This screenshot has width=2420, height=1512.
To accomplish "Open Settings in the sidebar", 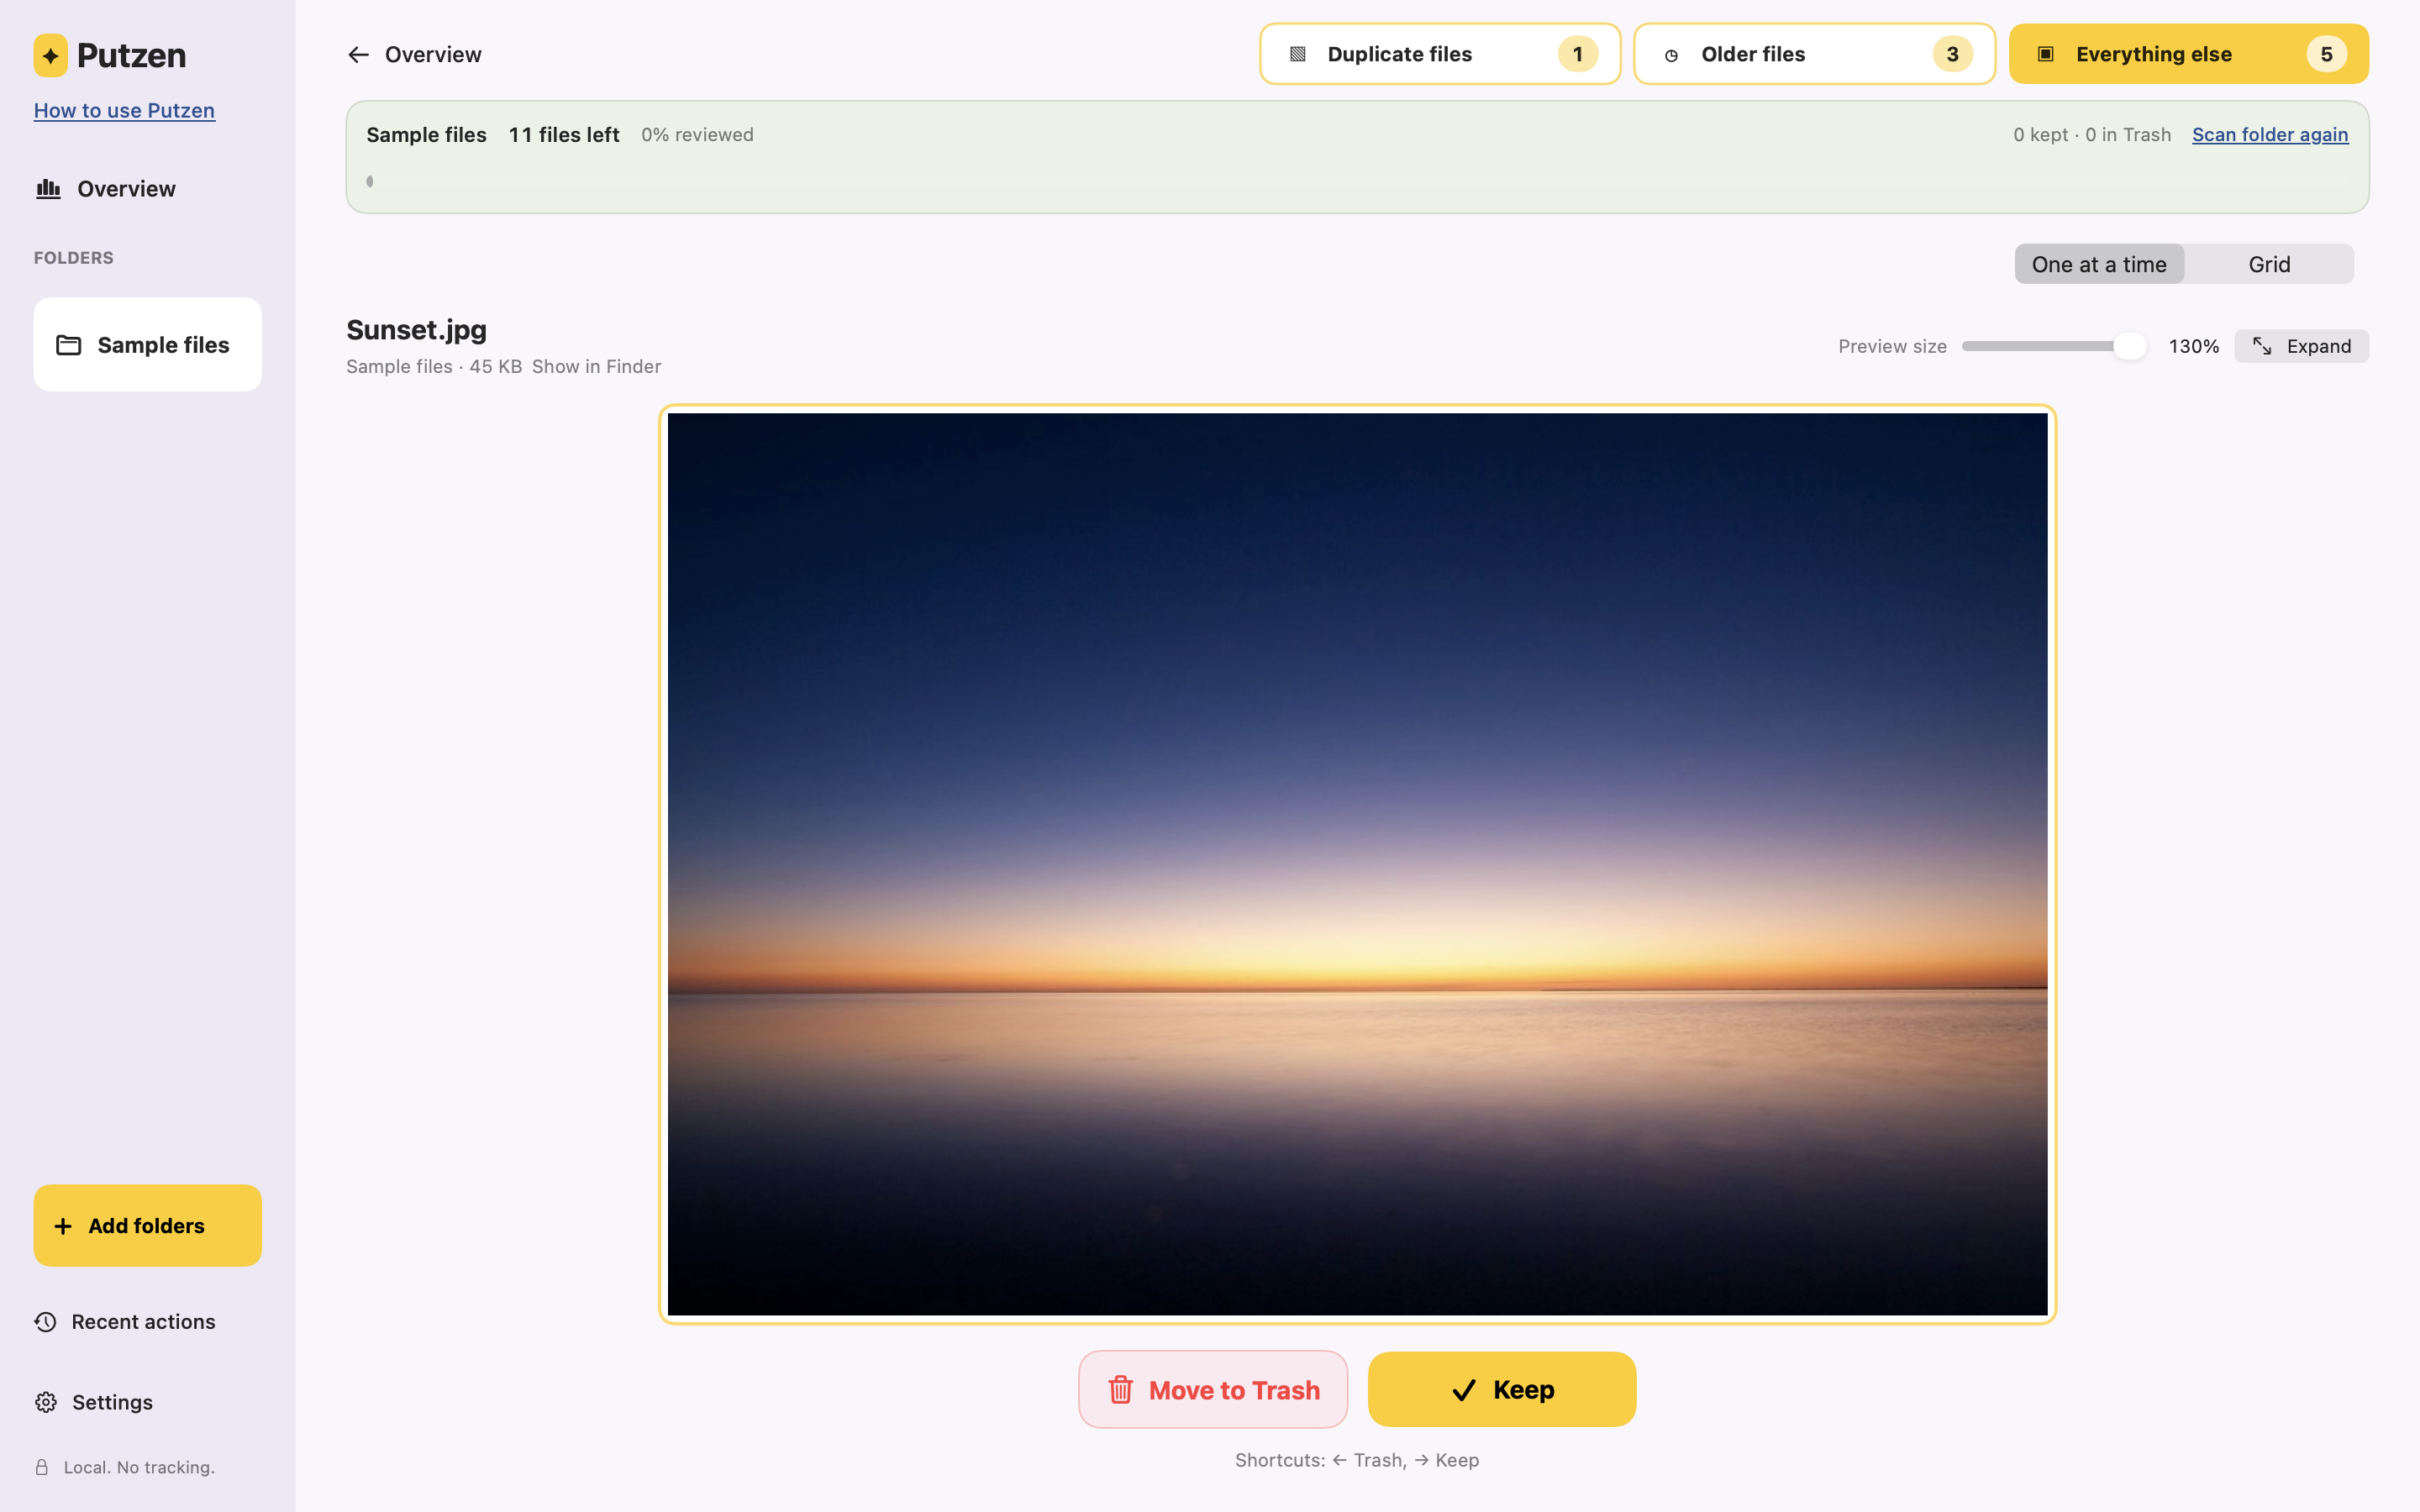I will tap(94, 1402).
